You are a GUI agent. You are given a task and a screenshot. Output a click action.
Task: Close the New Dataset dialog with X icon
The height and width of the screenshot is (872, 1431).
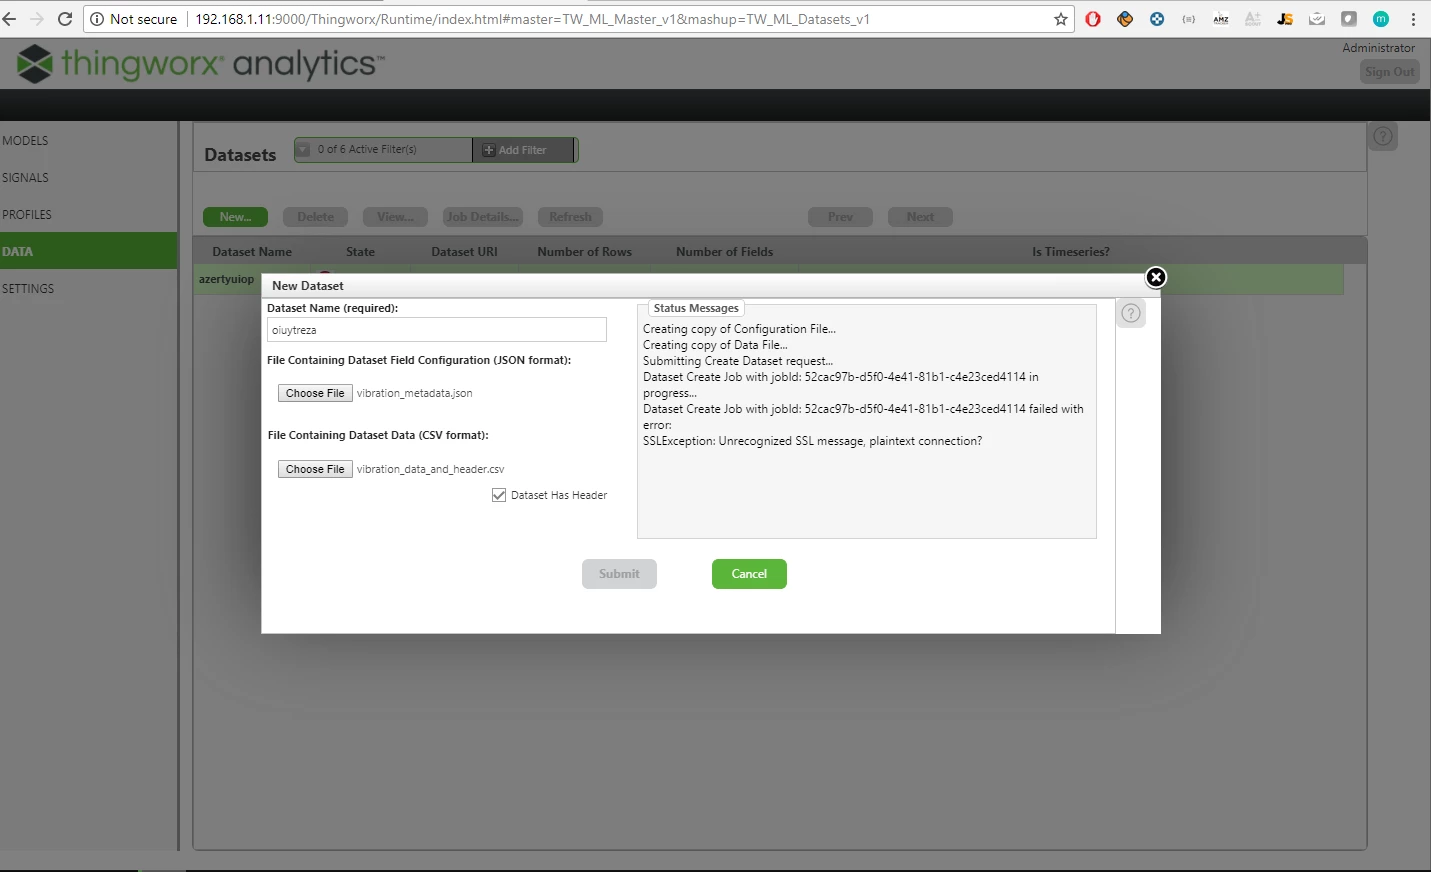click(x=1156, y=277)
